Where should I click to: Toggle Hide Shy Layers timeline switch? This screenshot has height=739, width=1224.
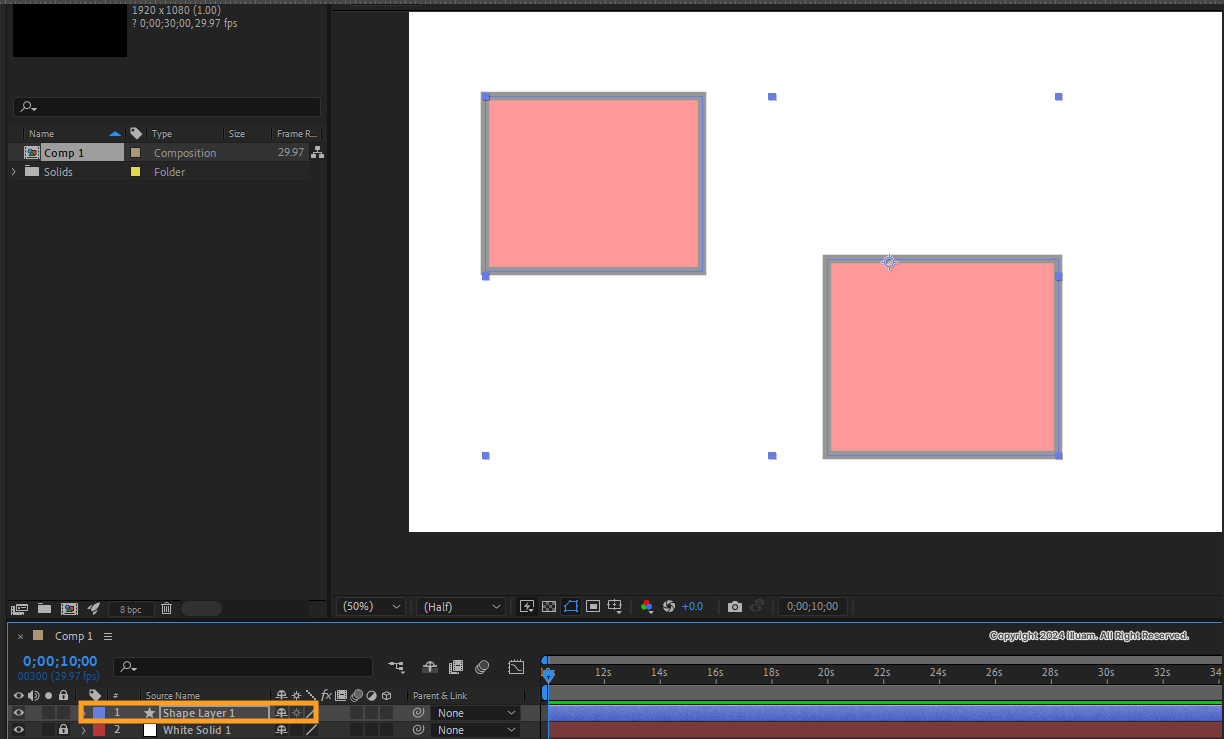click(x=430, y=666)
